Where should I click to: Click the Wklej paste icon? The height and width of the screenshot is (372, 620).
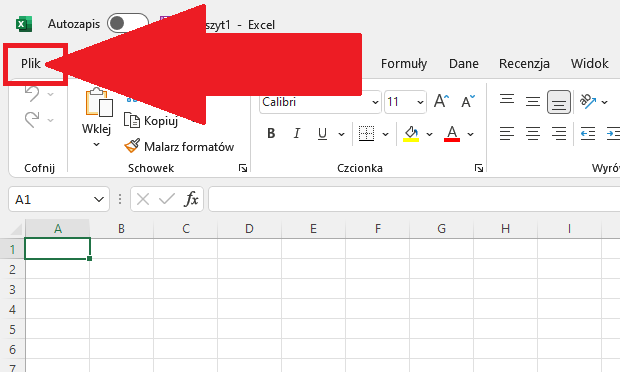99,103
